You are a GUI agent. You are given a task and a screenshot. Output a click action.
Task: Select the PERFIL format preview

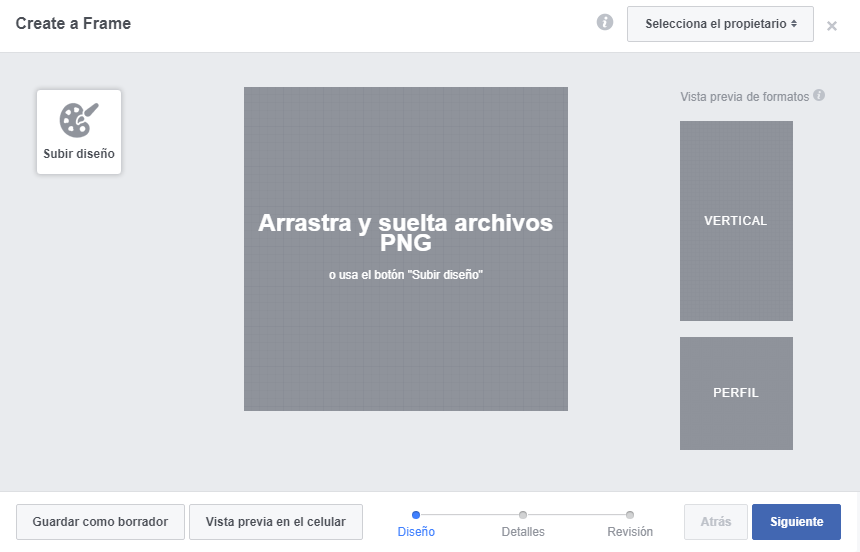[x=736, y=393]
